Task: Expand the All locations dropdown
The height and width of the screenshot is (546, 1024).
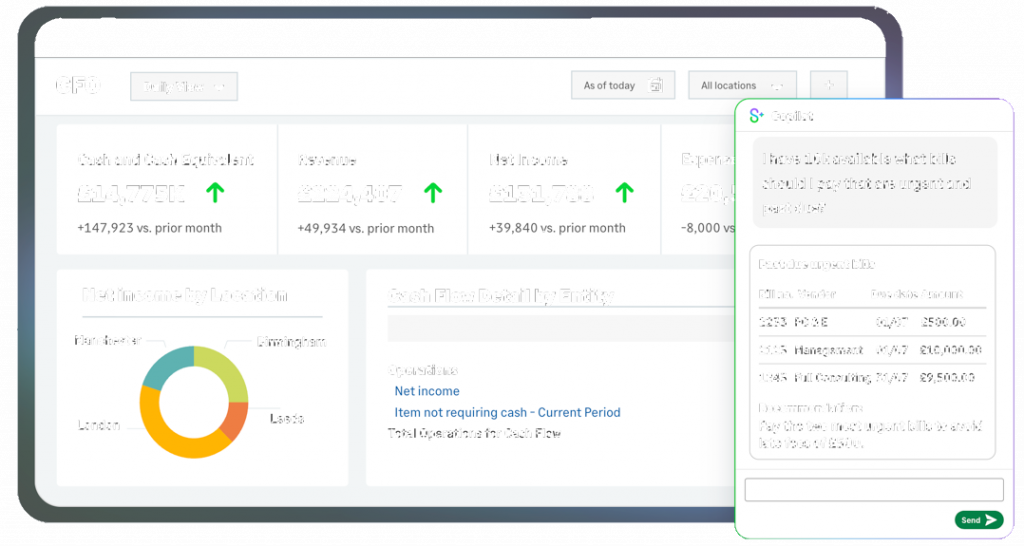Action: coord(741,86)
